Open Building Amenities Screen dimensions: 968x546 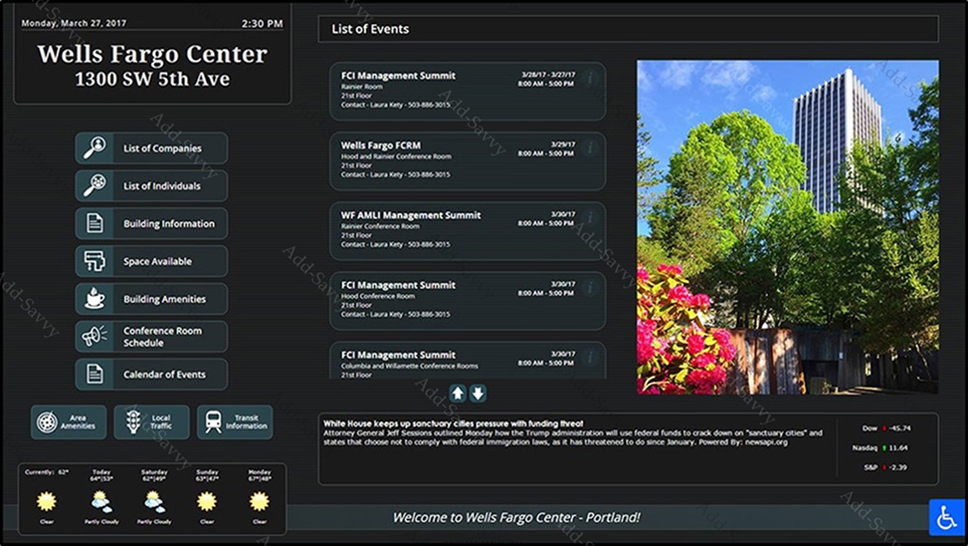pyautogui.click(x=151, y=299)
